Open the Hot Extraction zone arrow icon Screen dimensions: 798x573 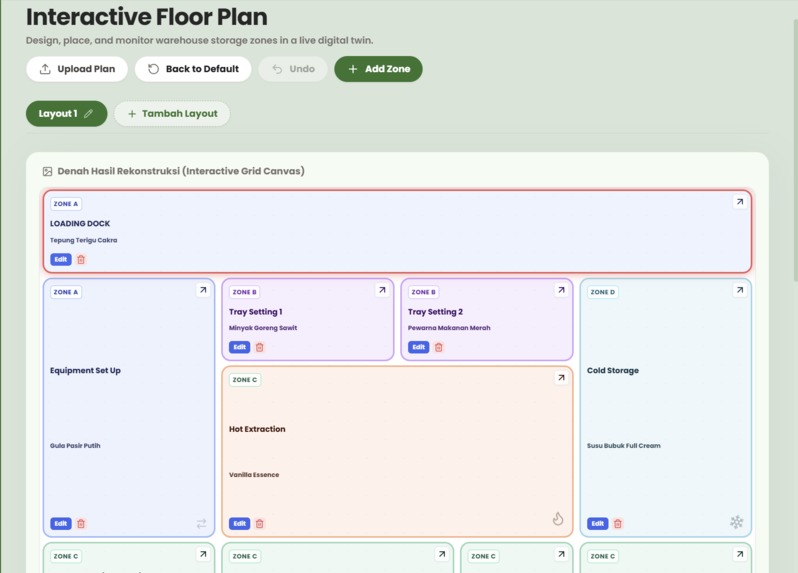pos(561,378)
